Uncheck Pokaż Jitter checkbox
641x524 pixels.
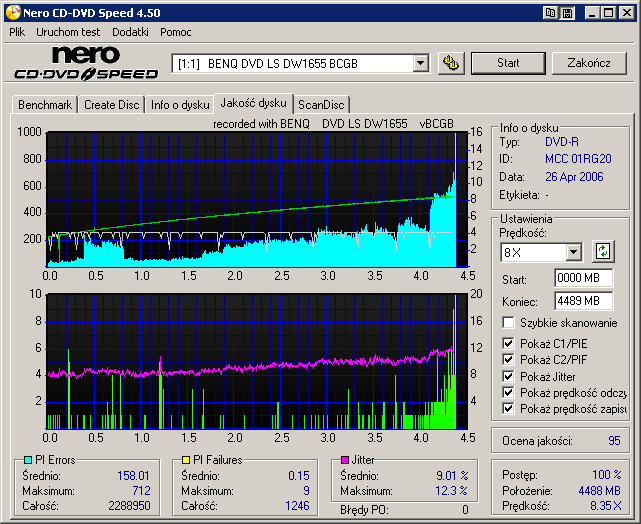509,376
